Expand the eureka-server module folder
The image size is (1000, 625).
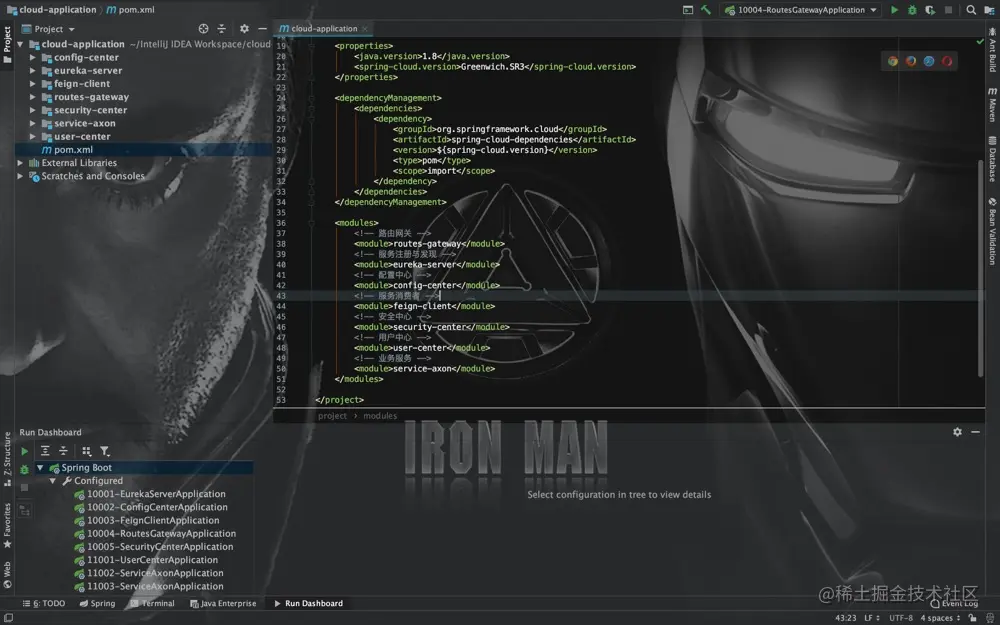pyautogui.click(x=33, y=70)
